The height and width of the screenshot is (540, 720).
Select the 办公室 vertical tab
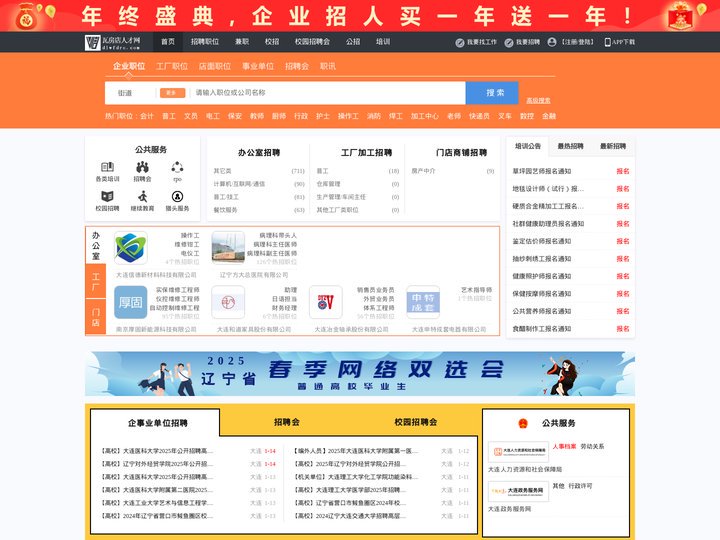96,246
